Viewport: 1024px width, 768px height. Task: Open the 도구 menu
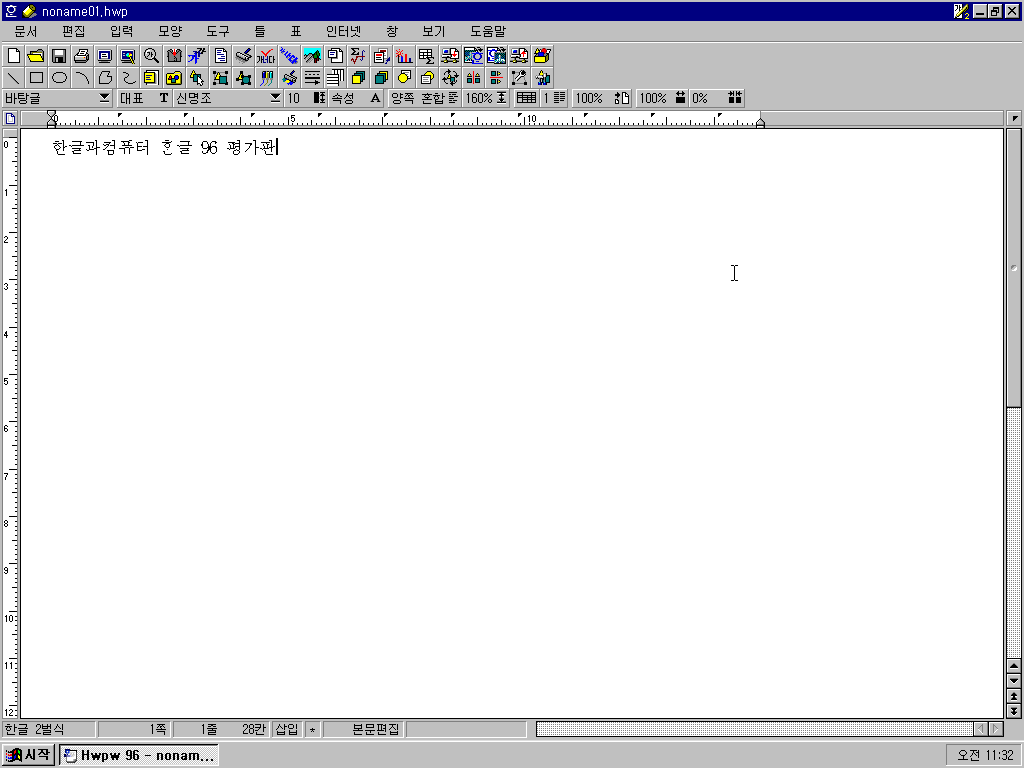pos(217,31)
